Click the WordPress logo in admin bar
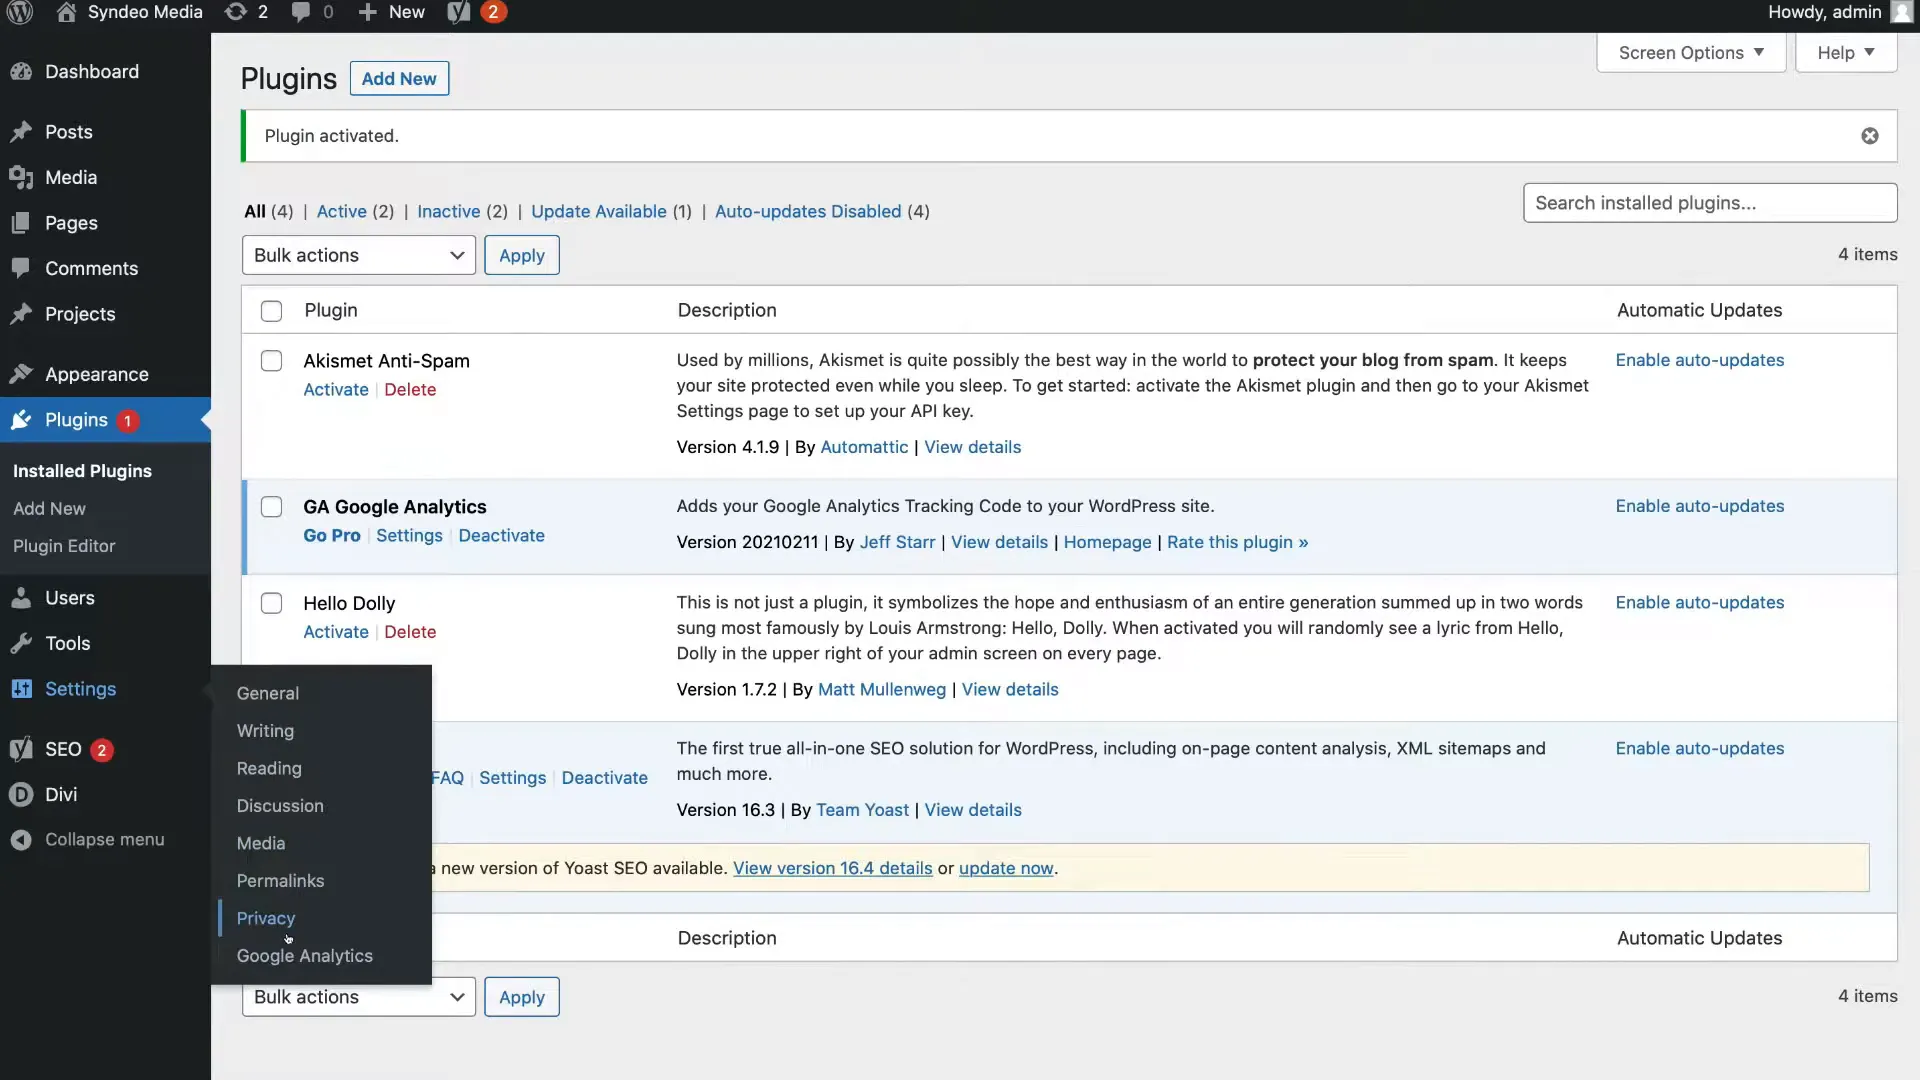This screenshot has height=1080, width=1920. [20, 12]
